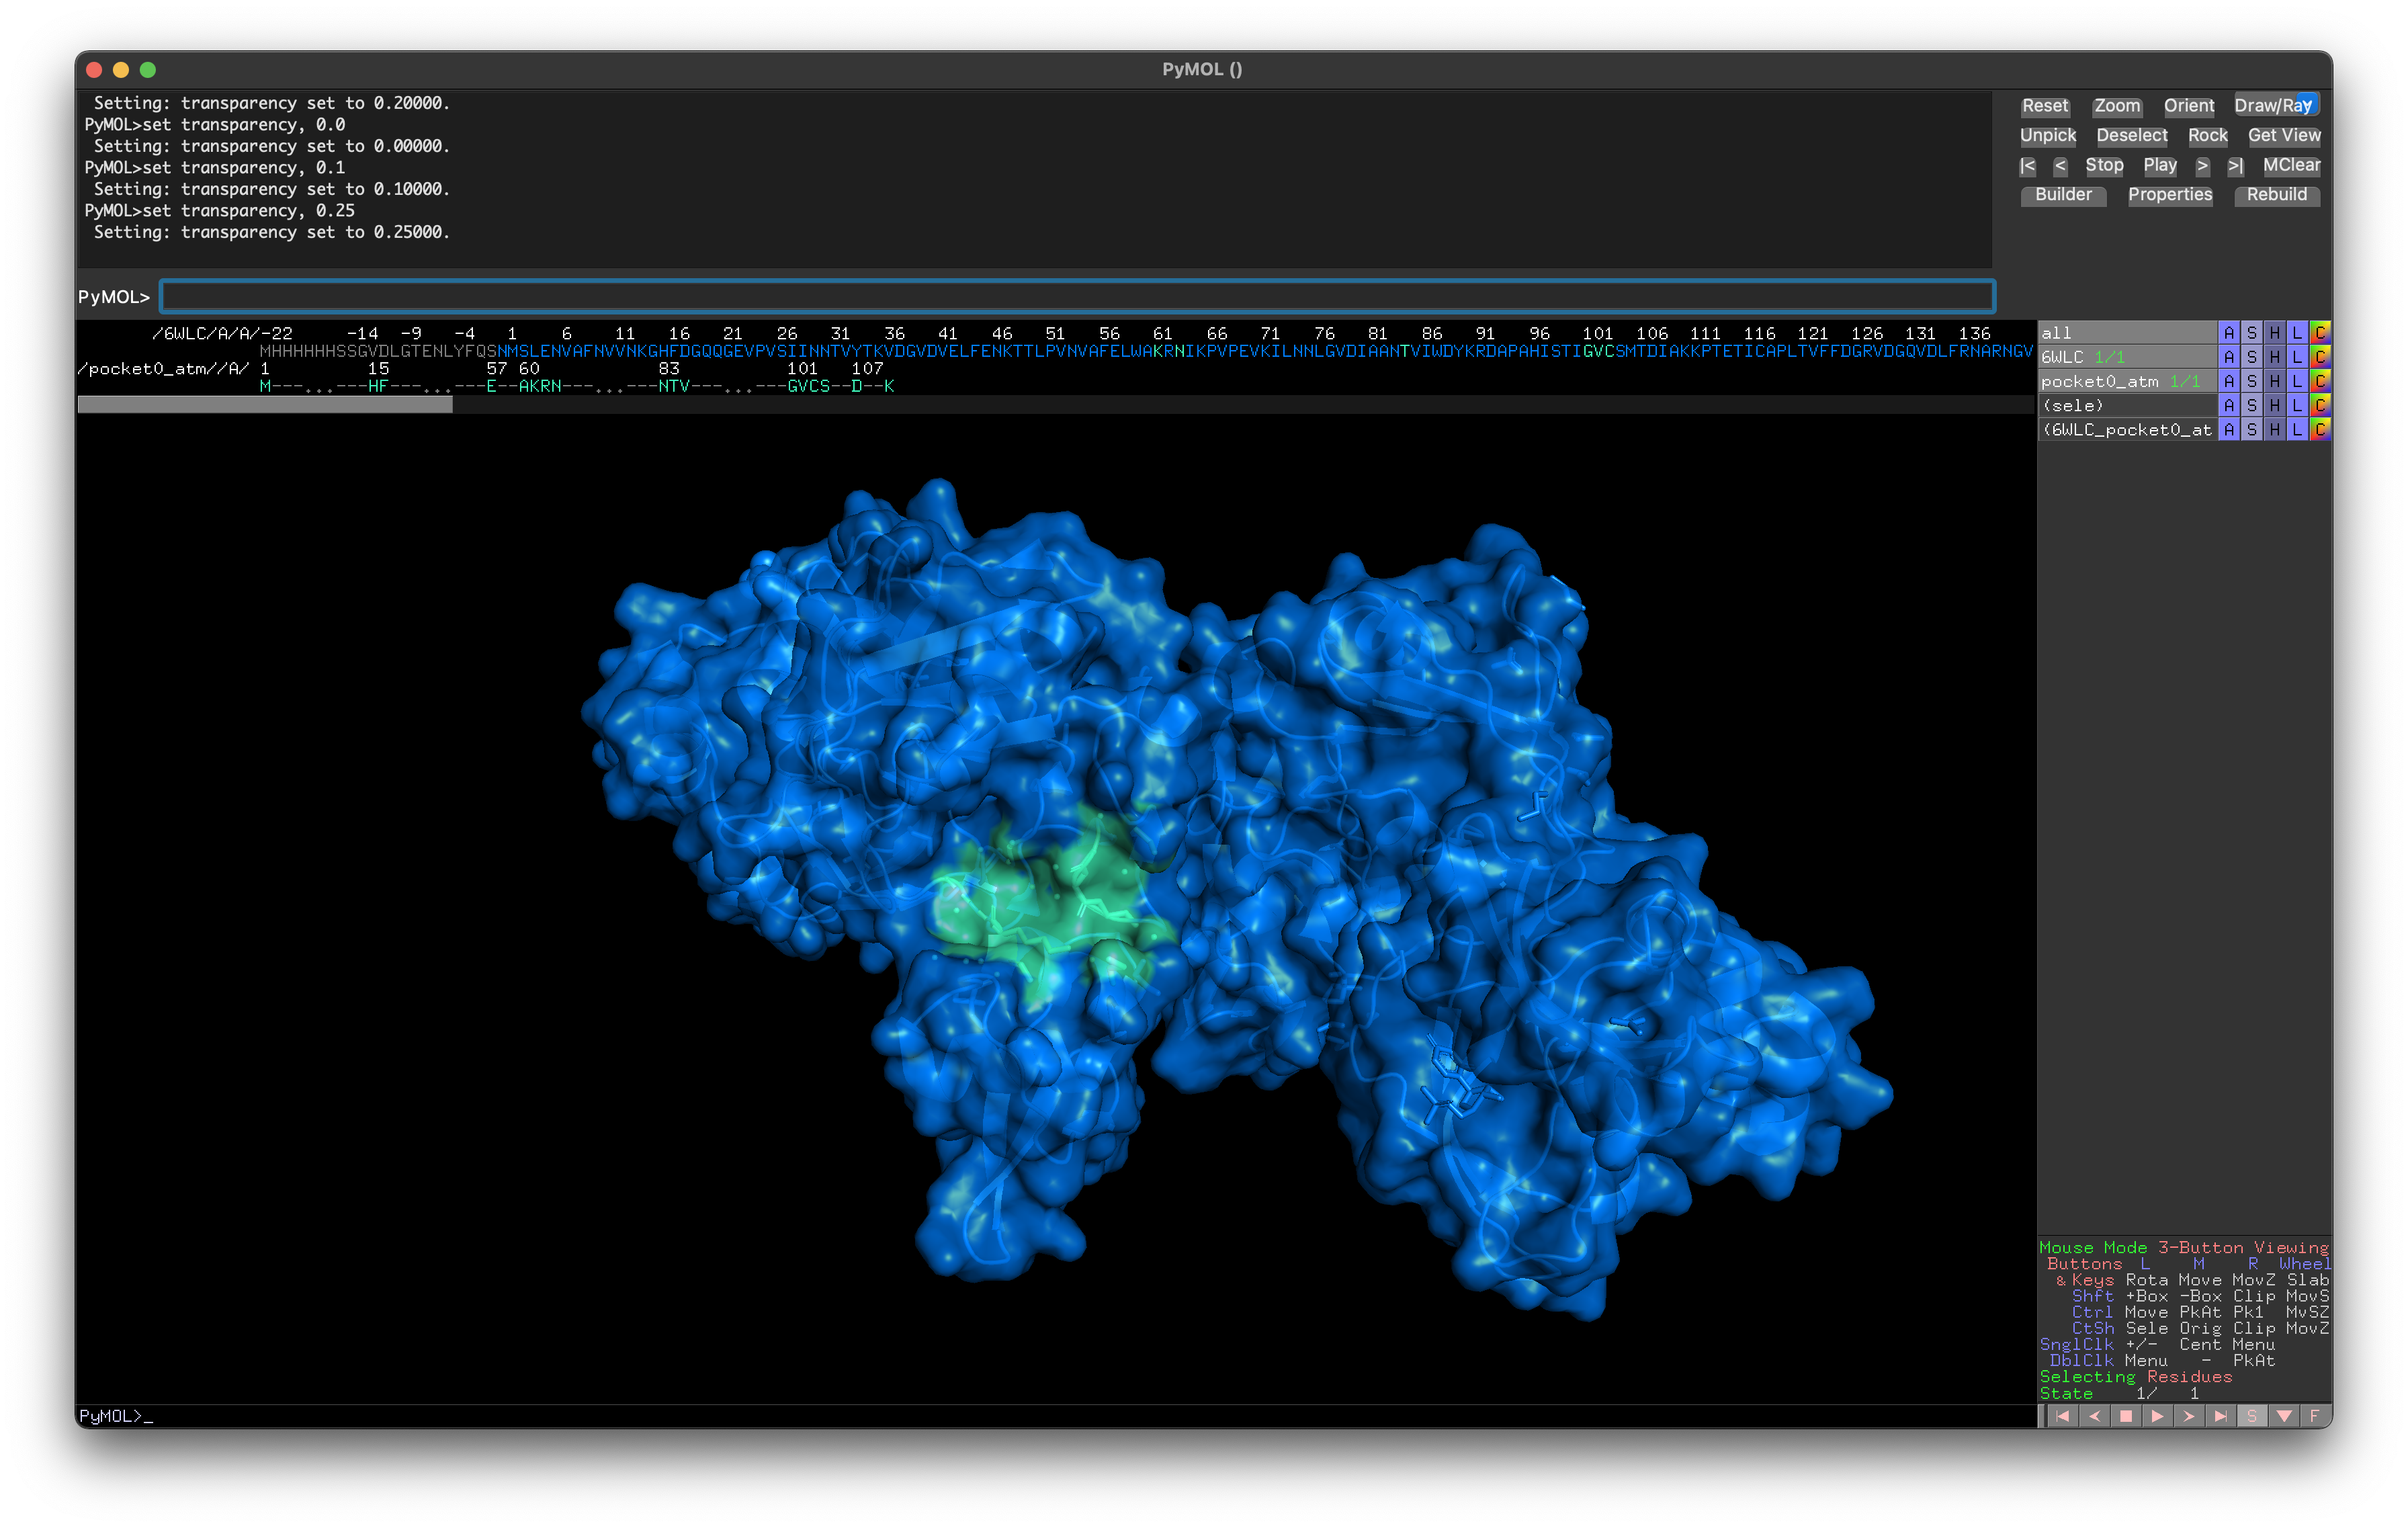This screenshot has height=1528, width=2408.
Task: Click the rewind-to-first-frame button in the bottom bar
Action: [2062, 1416]
